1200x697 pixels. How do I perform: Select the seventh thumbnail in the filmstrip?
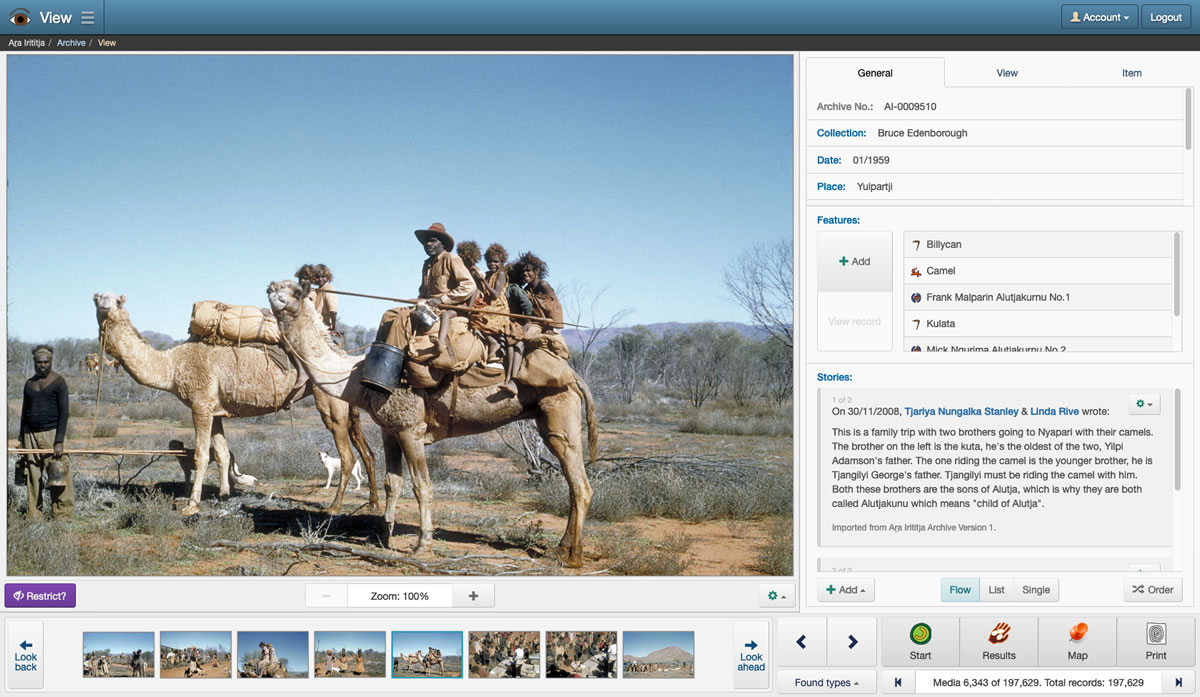pyautogui.click(x=581, y=655)
